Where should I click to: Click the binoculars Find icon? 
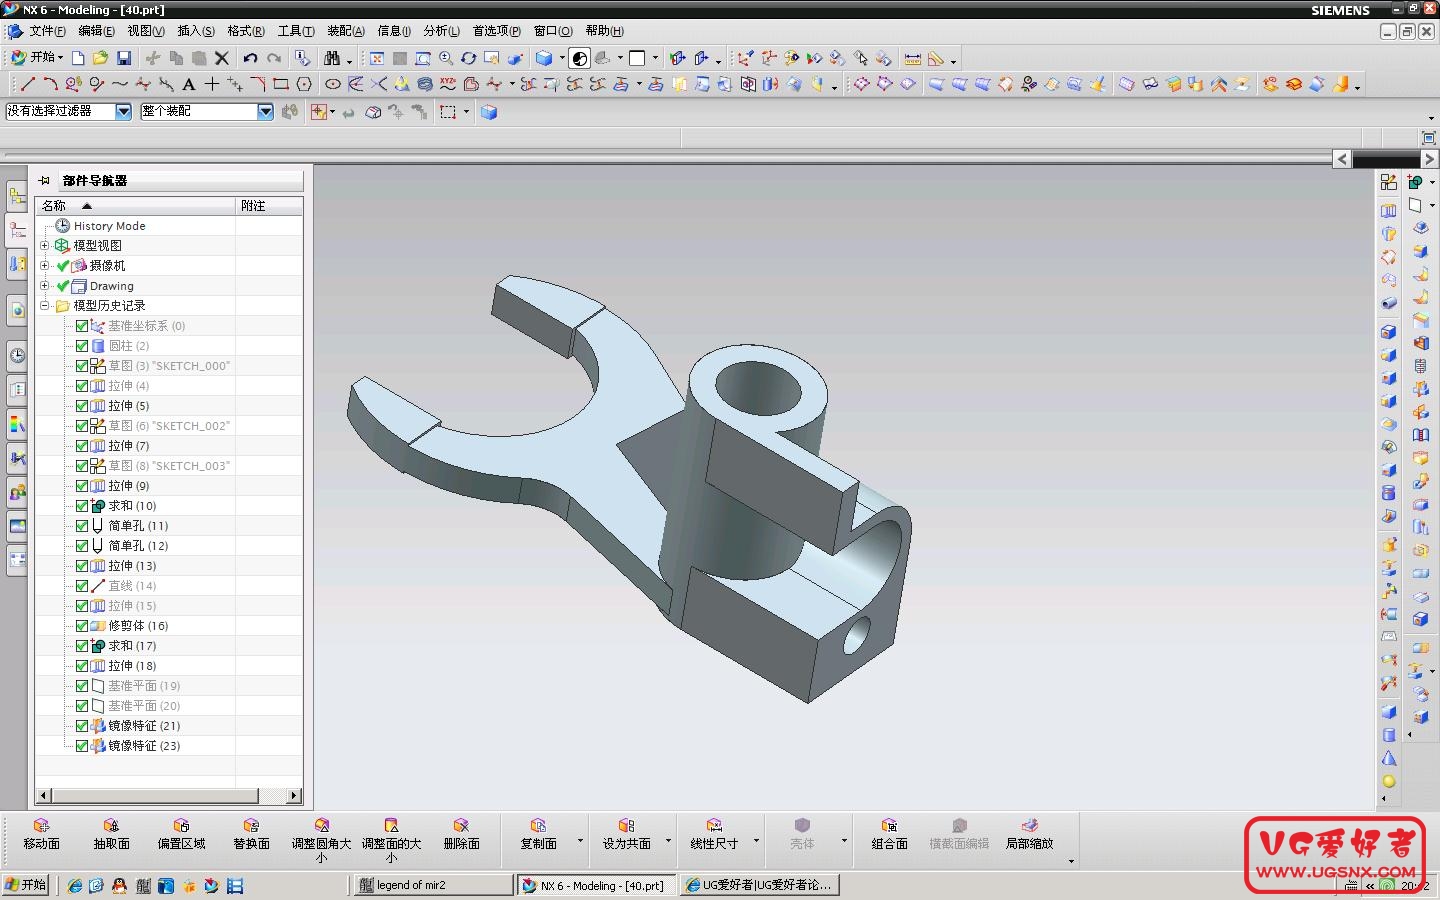(332, 58)
